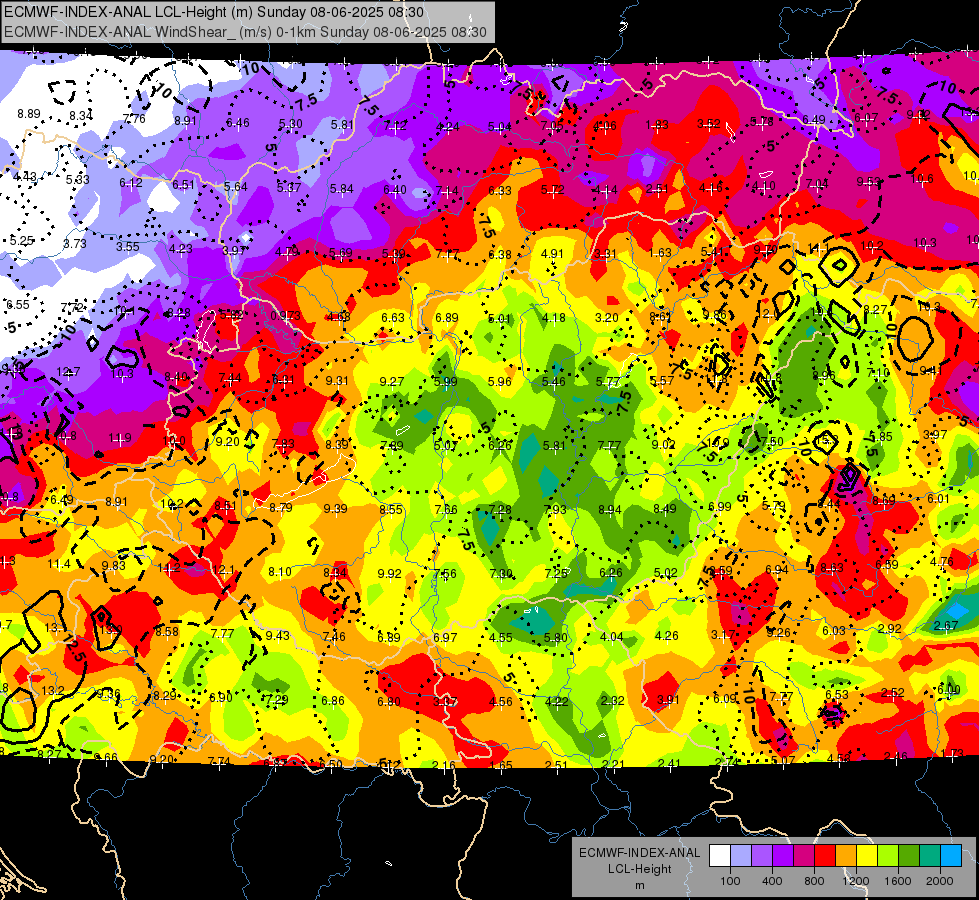Click the shear value '4.91' on the map
The height and width of the screenshot is (900, 979).
coord(552,254)
